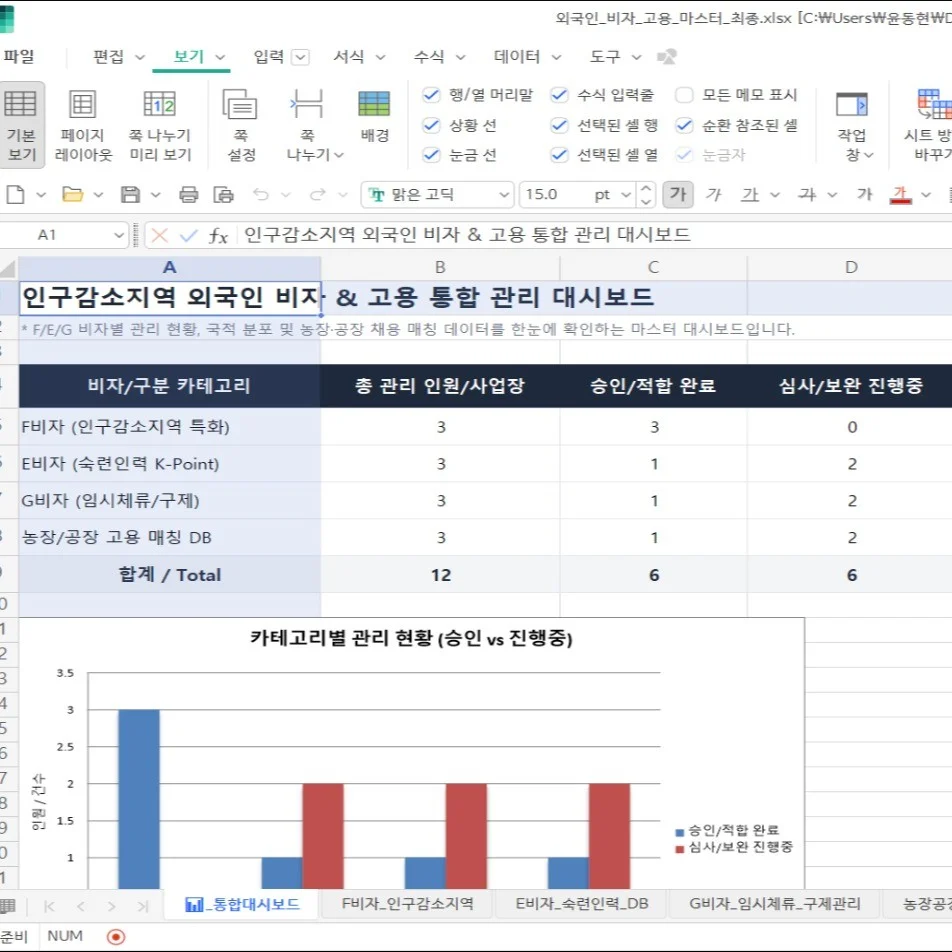This screenshot has height=952, width=952.
Task: Click the record macro status bar icon
Action: click(116, 937)
